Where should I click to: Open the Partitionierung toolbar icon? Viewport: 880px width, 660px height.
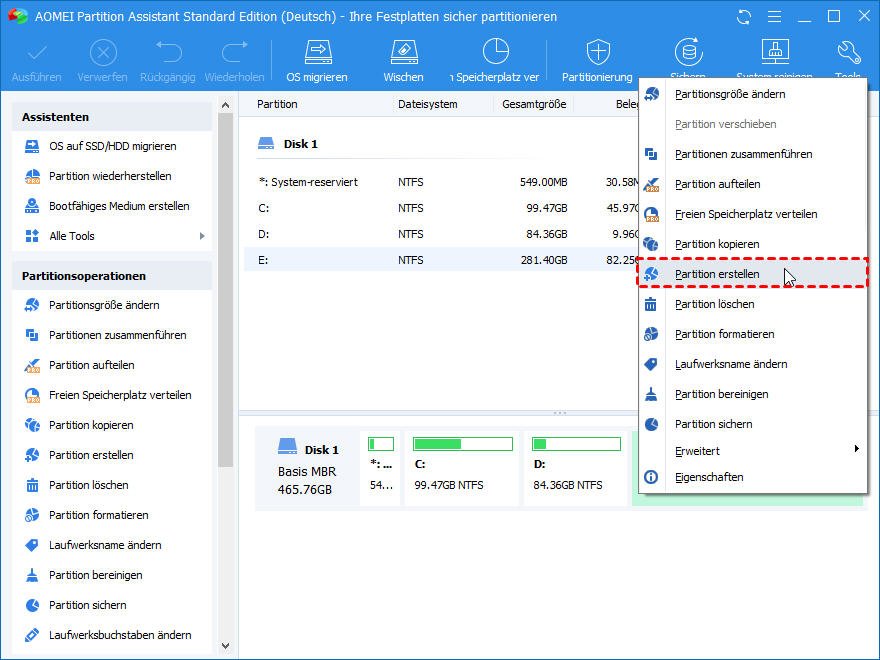[x=597, y=52]
